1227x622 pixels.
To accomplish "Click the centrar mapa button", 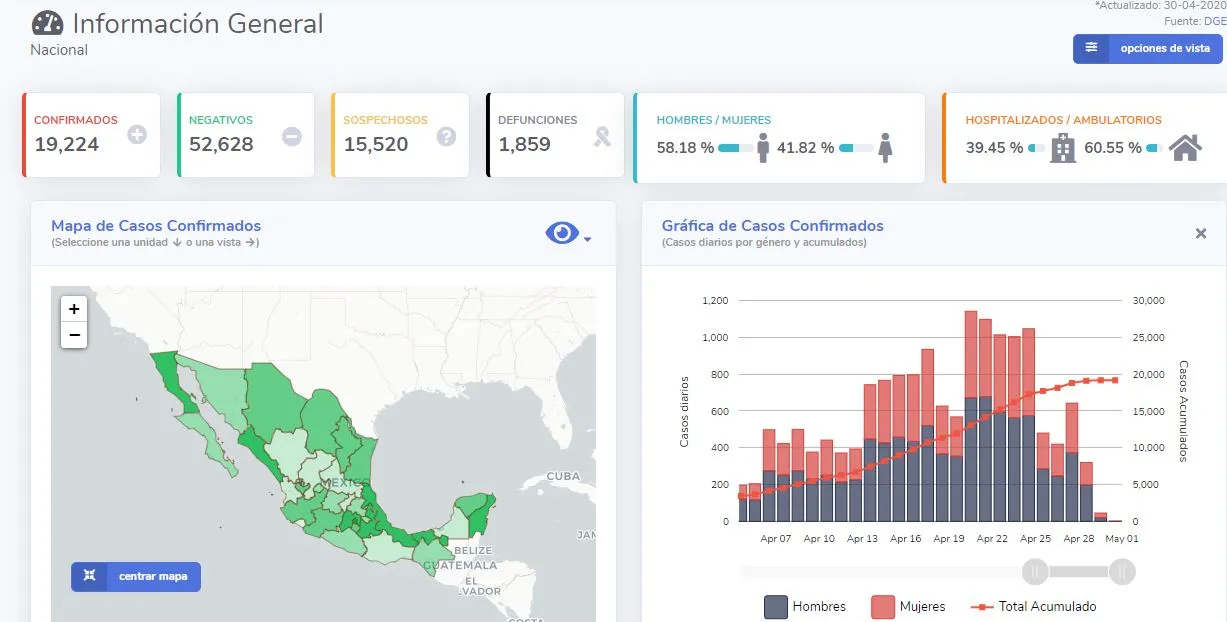I will click(136, 577).
